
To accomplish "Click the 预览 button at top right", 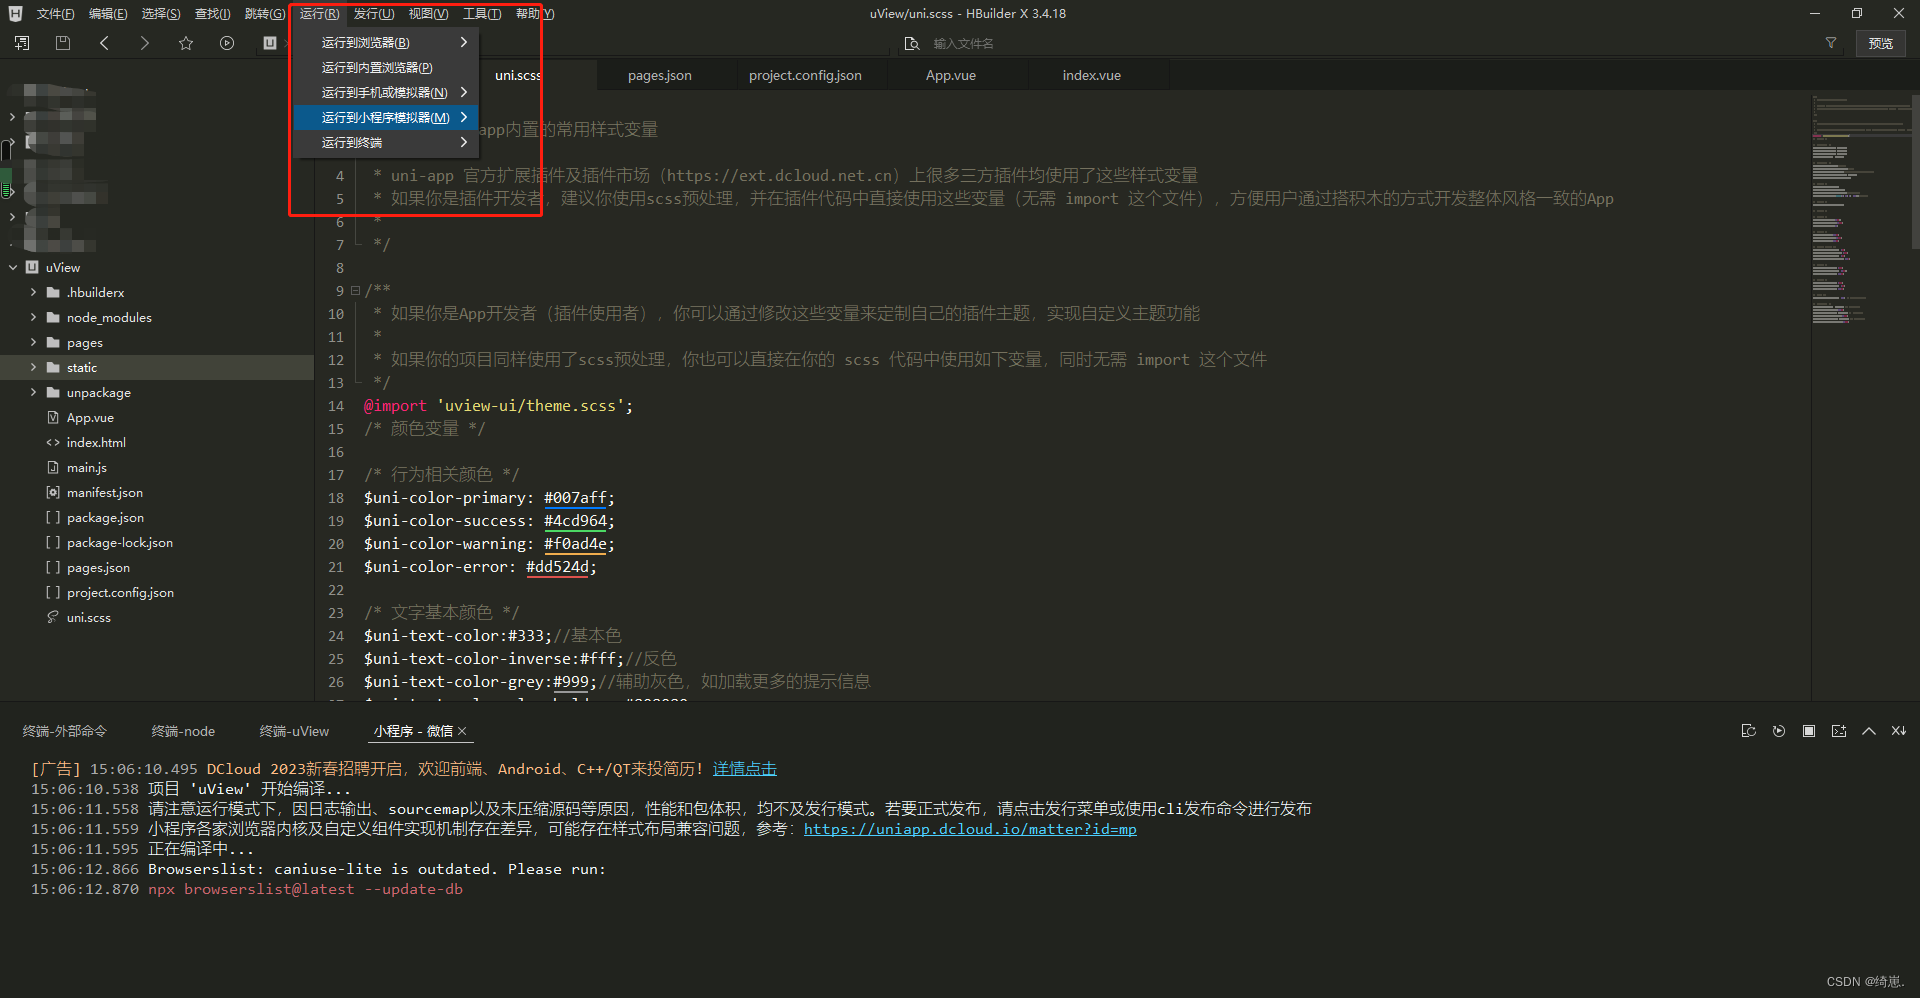I will pos(1880,43).
